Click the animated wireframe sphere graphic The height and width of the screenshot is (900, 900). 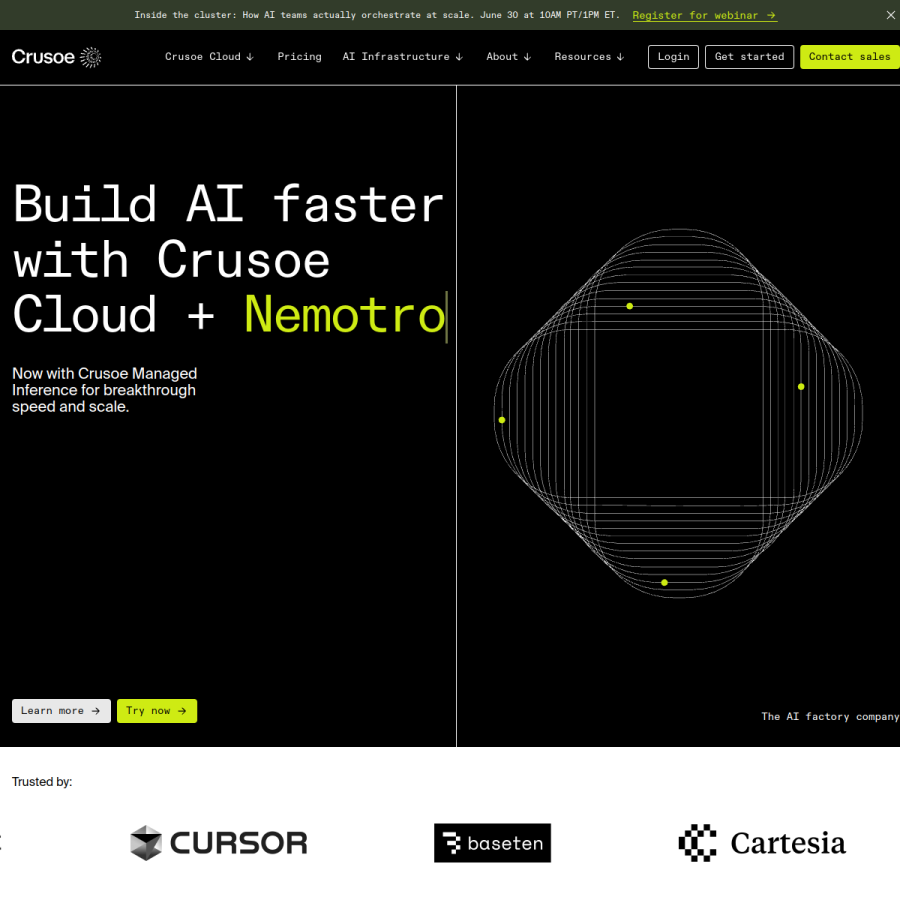(678, 413)
